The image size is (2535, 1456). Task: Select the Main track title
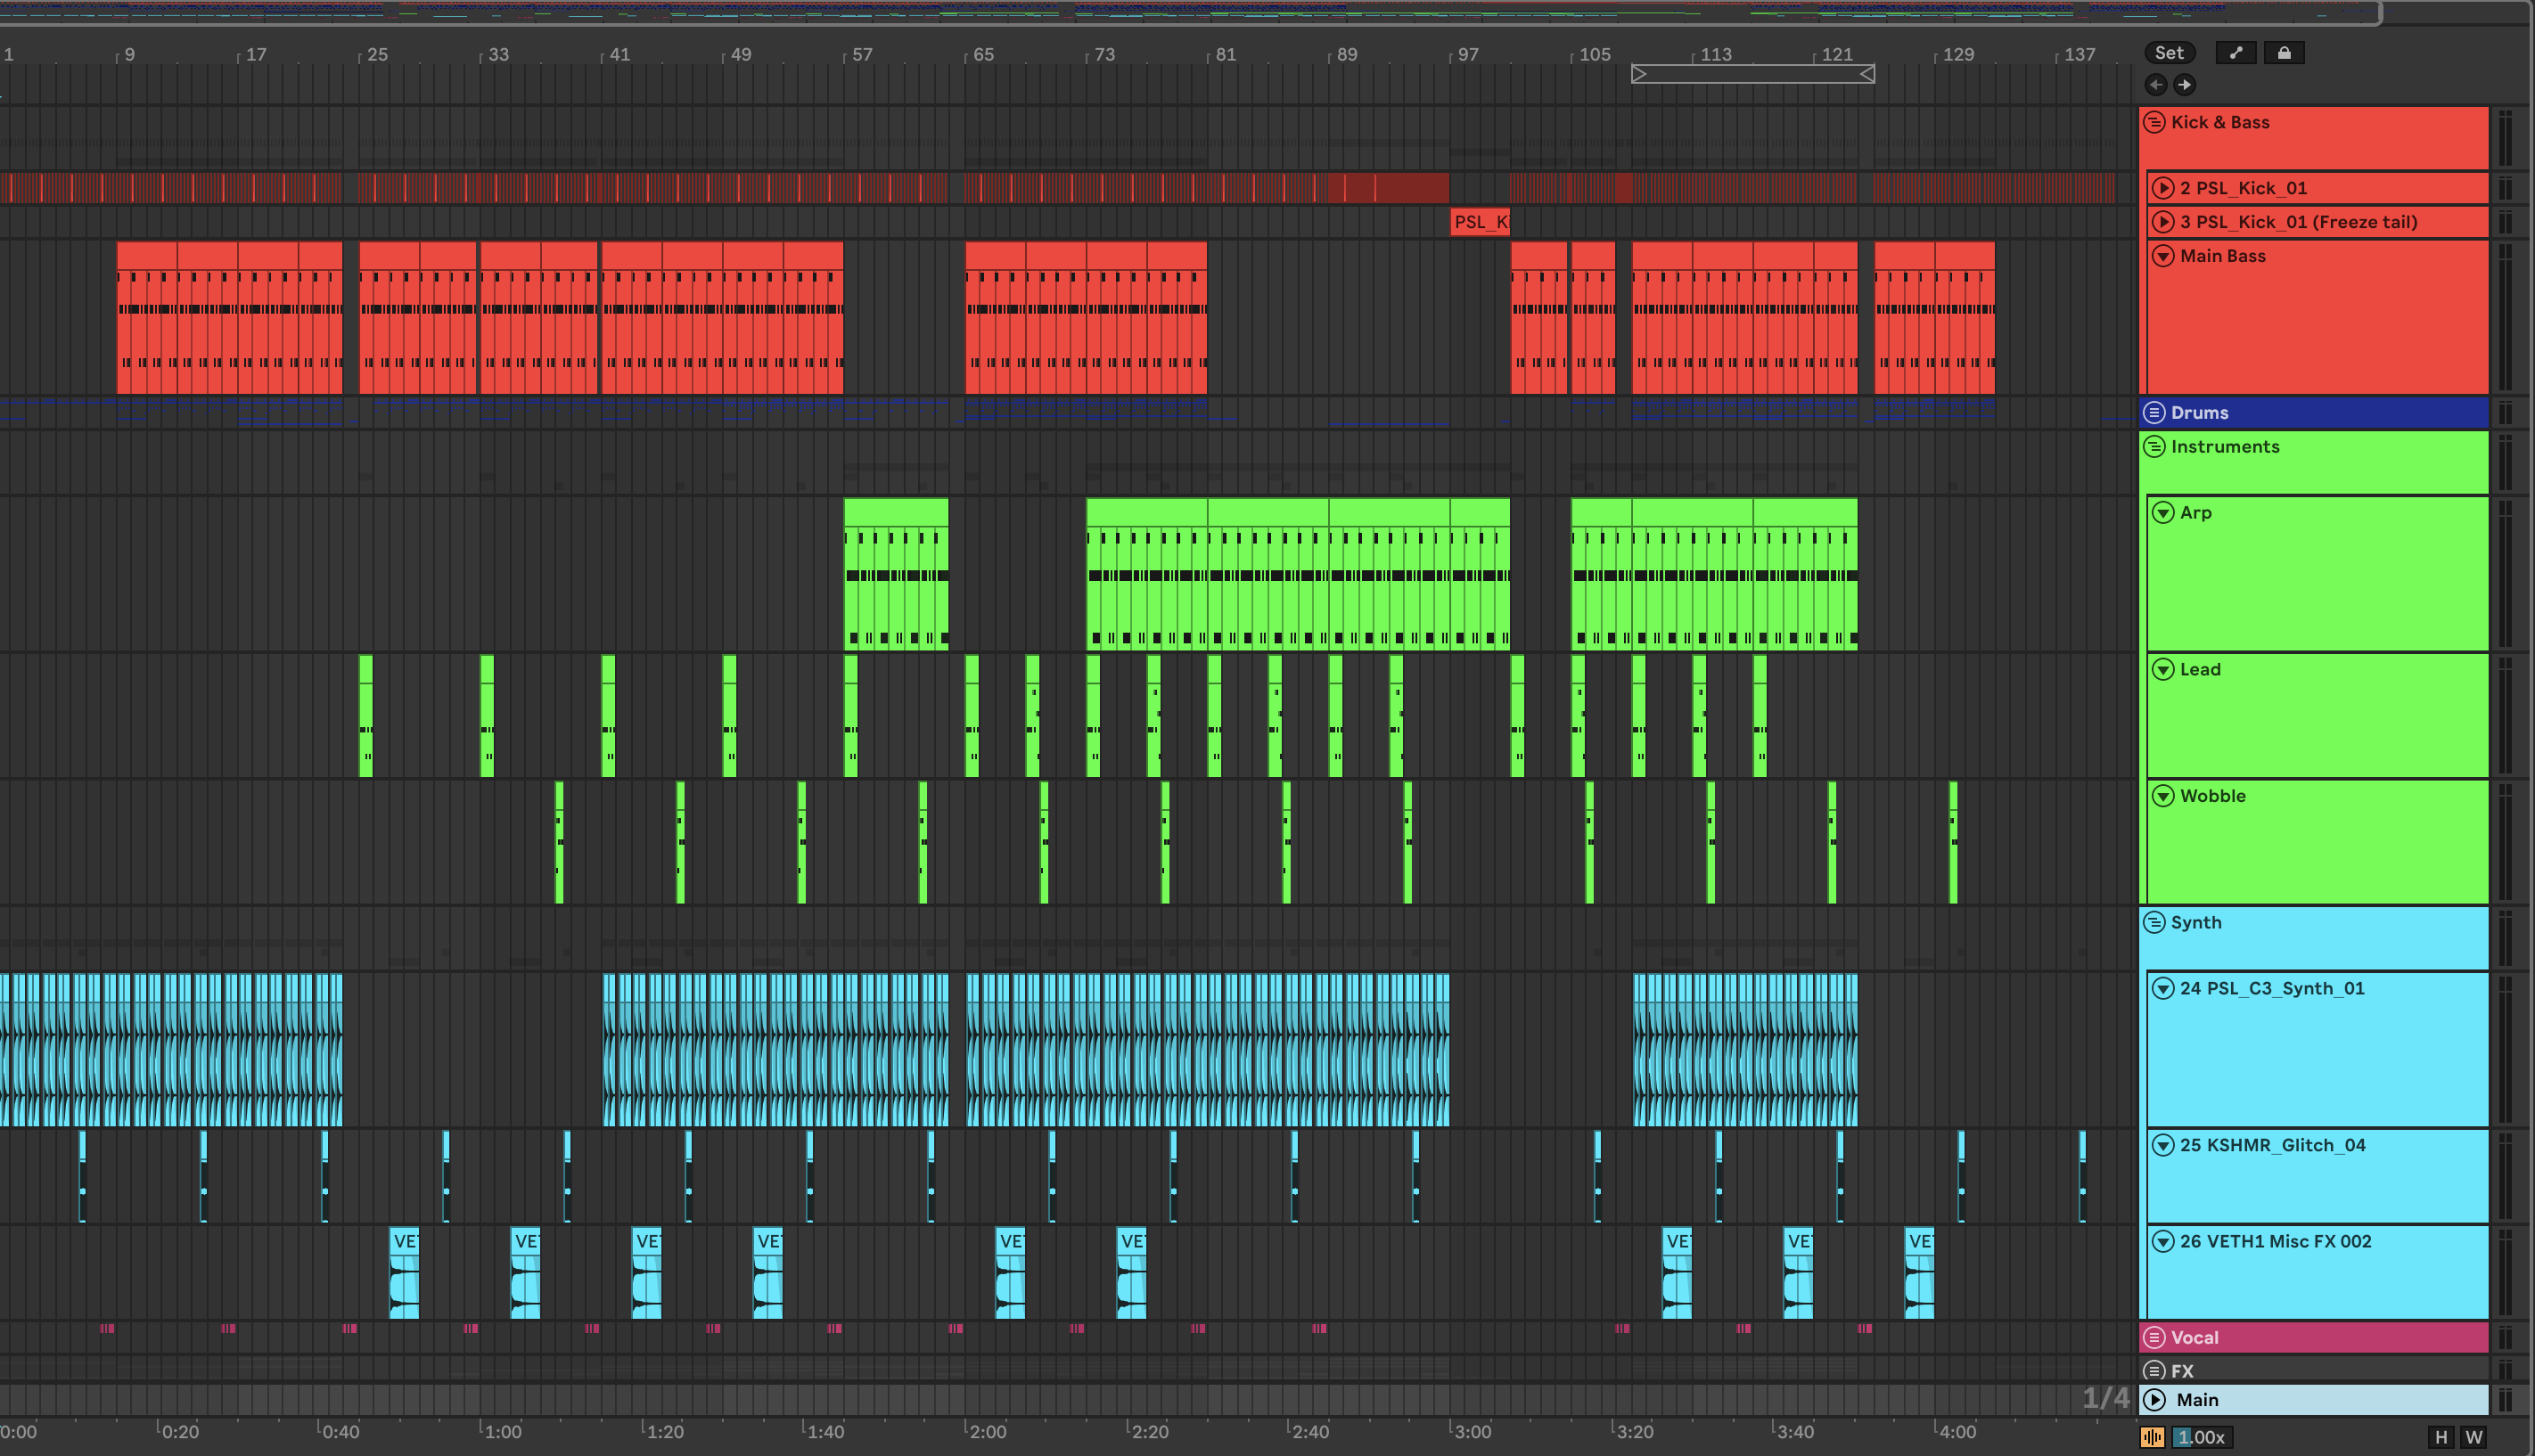coord(2198,1400)
